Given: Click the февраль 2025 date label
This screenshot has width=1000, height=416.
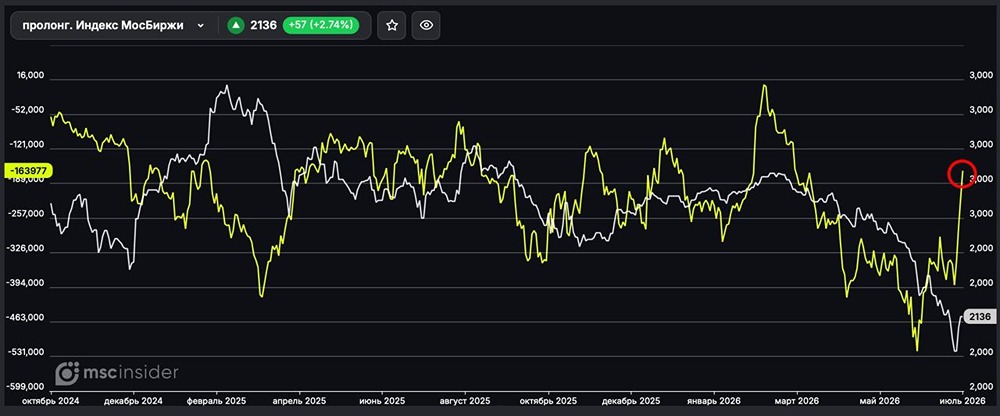Looking at the screenshot, I should [216, 401].
